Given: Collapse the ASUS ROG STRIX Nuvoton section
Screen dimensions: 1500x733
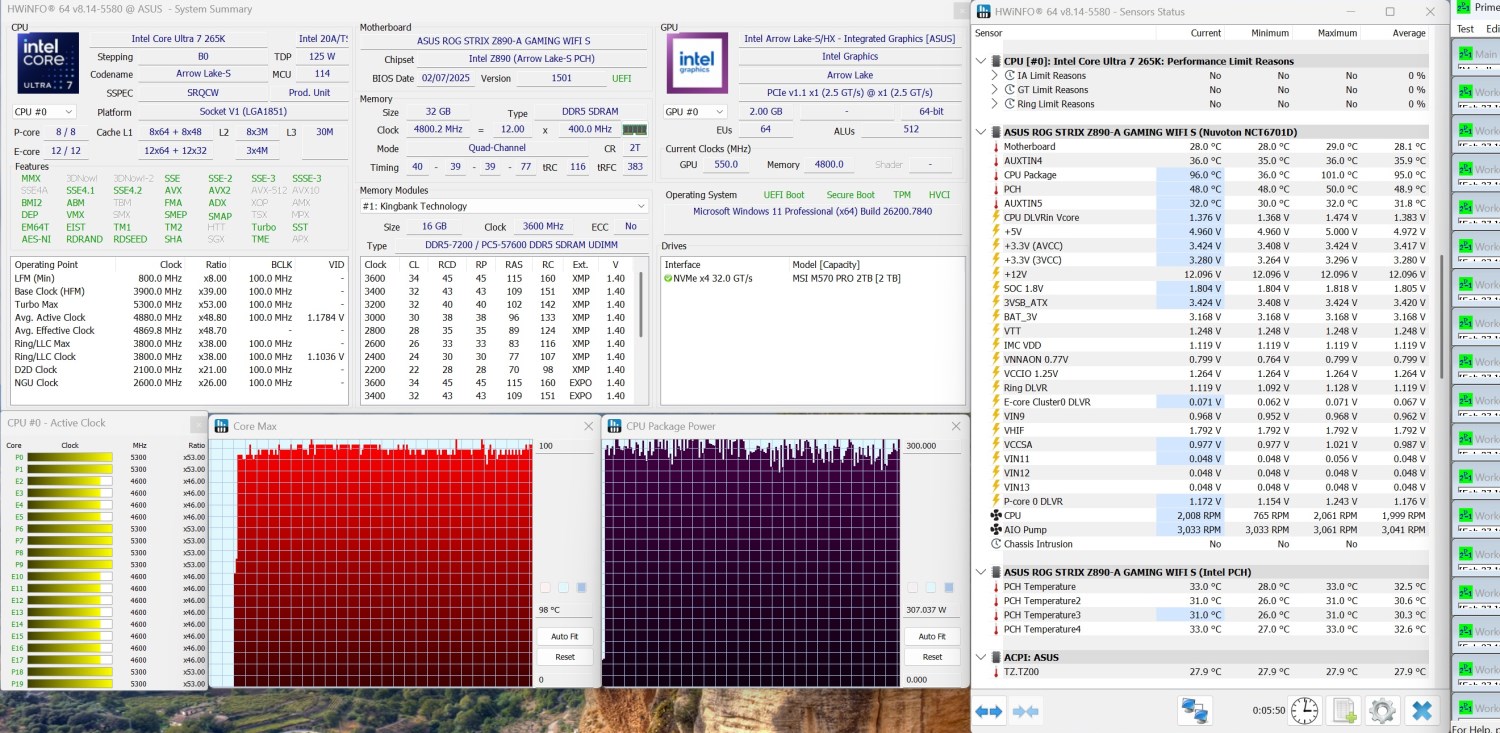Looking at the screenshot, I should pos(981,132).
